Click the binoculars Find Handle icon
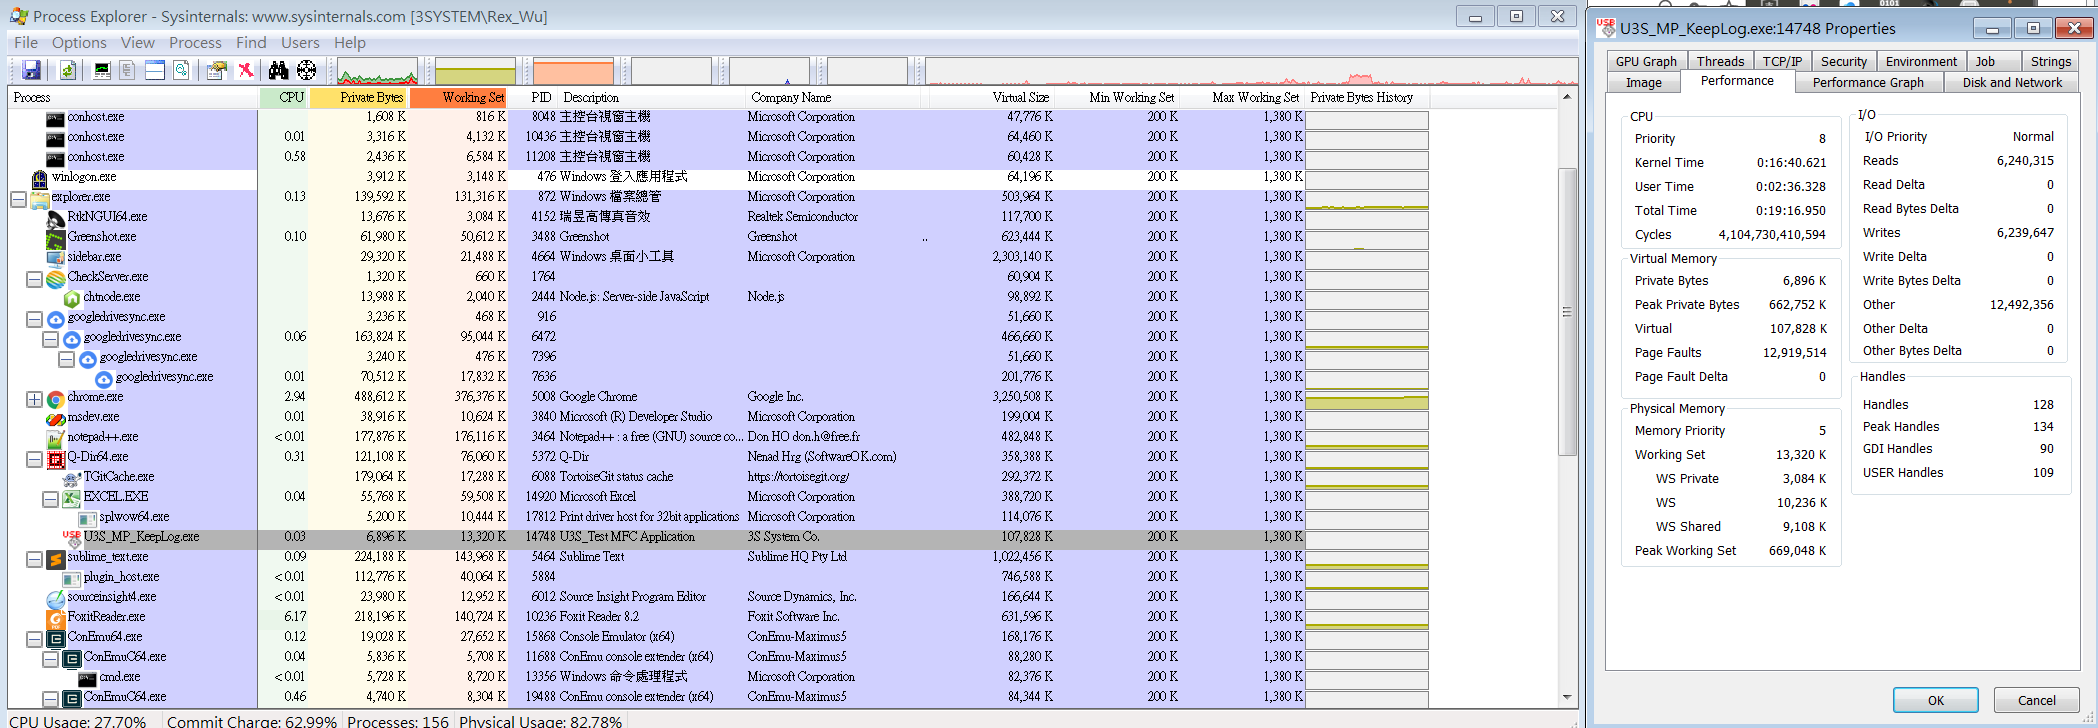Viewport: 2098px width, 728px height. click(x=278, y=70)
